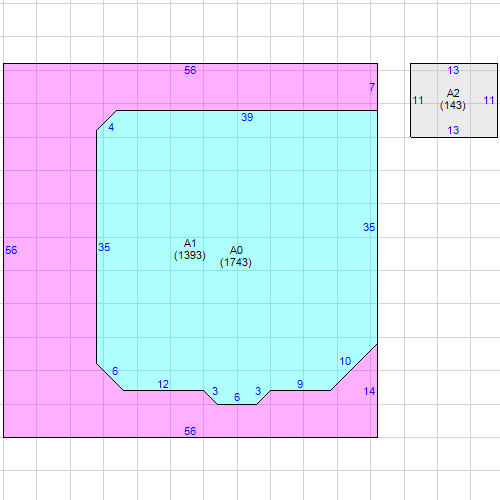Click the 56 dimension on the pink bottom edge
500x500 pixels.
point(190,431)
